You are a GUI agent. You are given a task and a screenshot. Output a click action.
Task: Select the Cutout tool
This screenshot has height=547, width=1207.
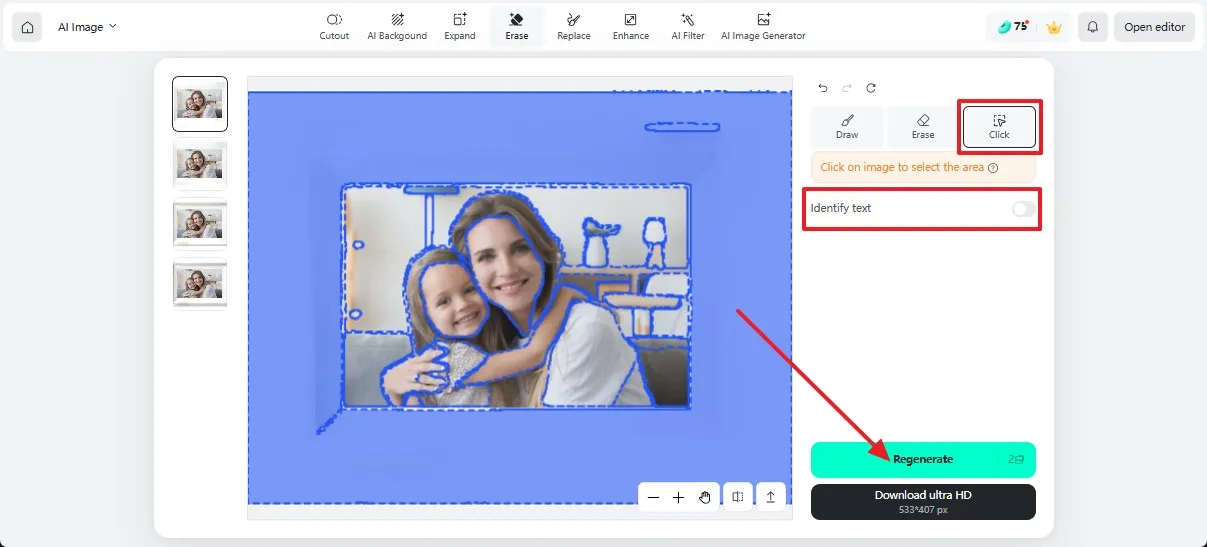(334, 27)
